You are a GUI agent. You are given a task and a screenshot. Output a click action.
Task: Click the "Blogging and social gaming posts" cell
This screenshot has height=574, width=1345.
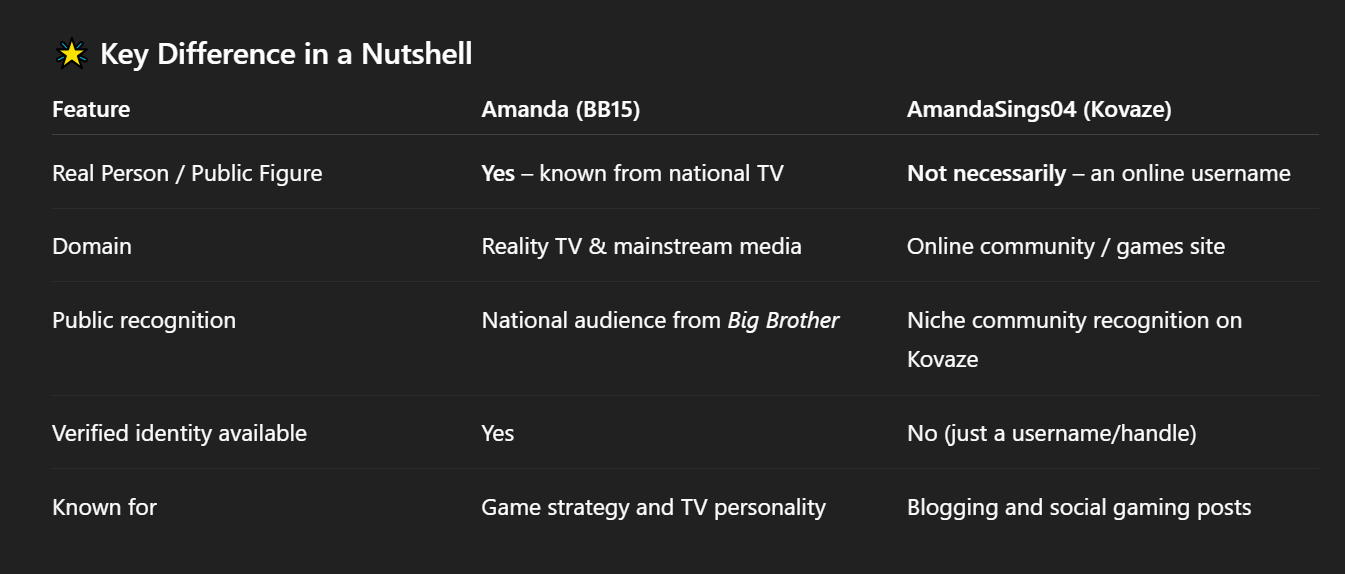(x=1078, y=507)
